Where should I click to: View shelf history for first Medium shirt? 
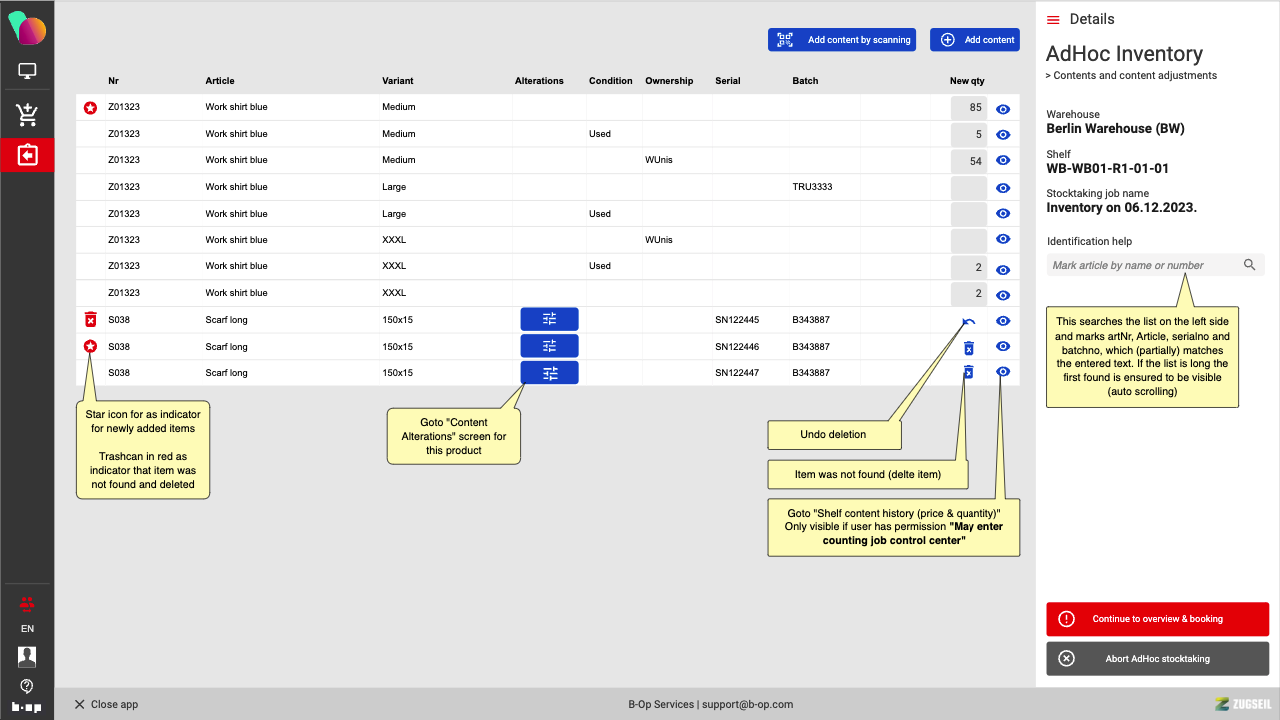tap(1003, 109)
